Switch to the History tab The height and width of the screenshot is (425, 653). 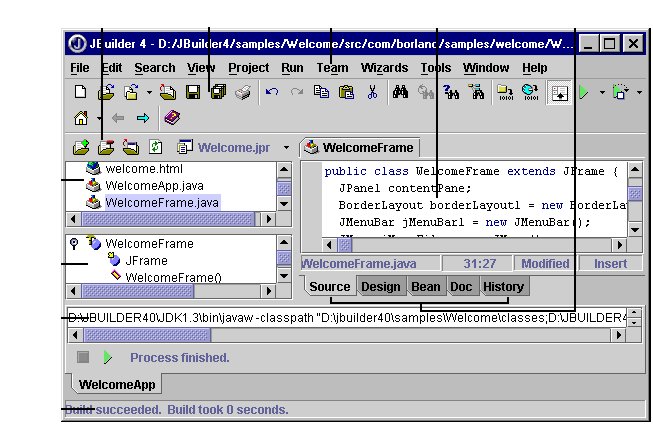click(x=503, y=287)
